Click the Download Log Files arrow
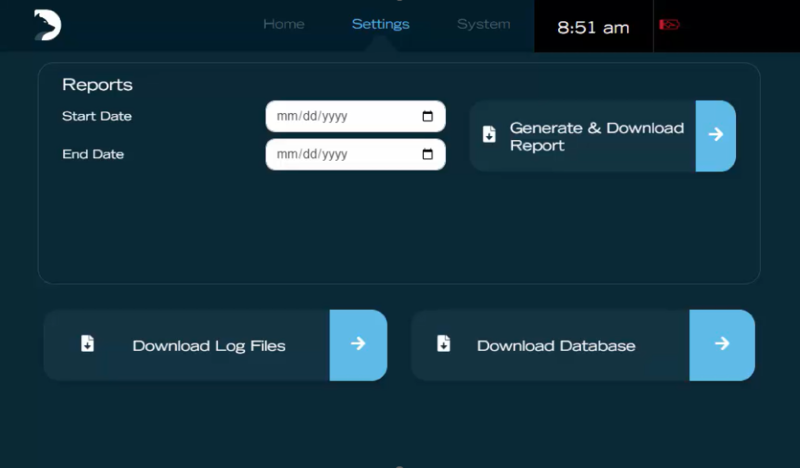 (x=358, y=344)
